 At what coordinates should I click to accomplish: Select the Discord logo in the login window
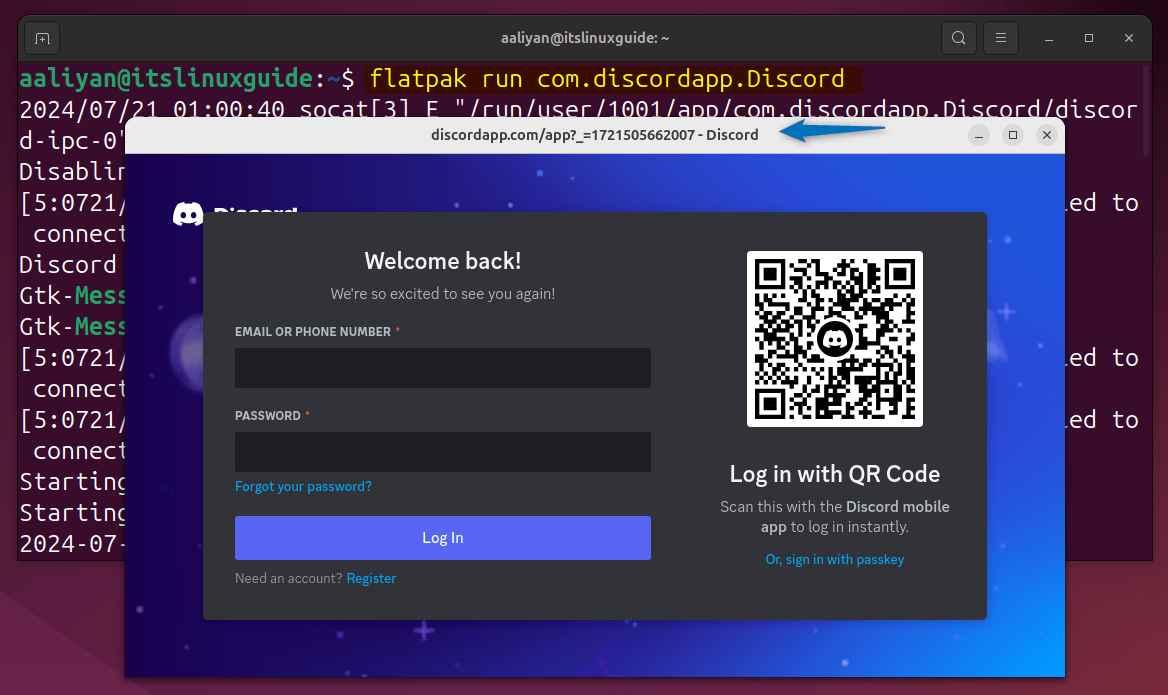pyautogui.click(x=188, y=213)
